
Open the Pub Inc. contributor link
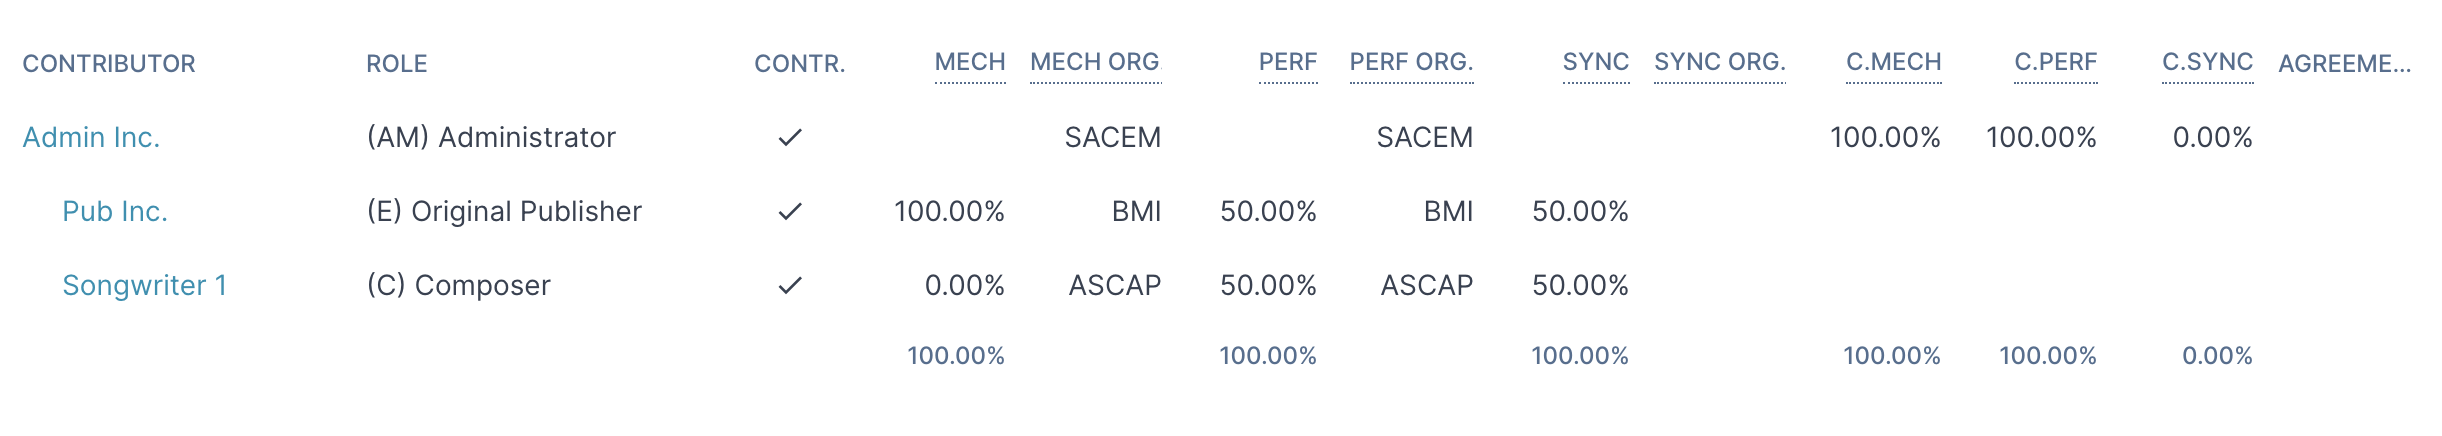[115, 211]
